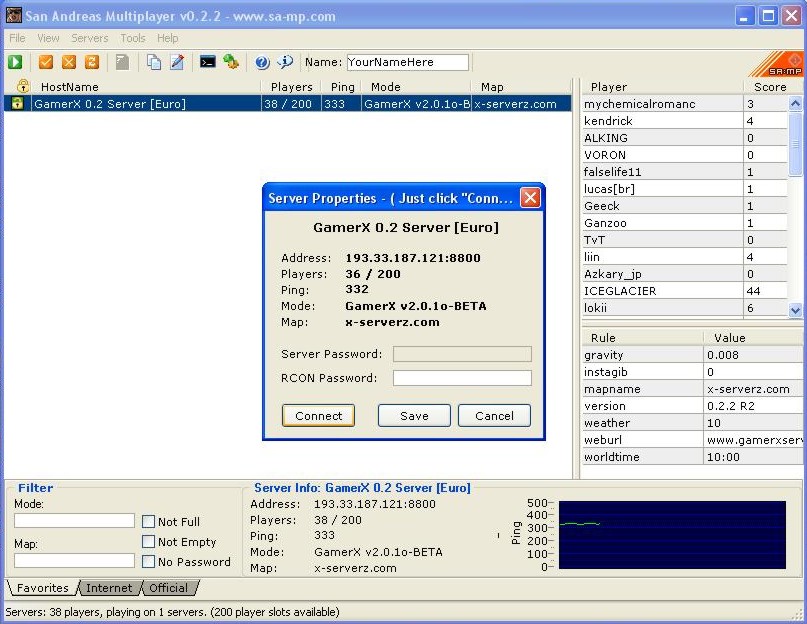This screenshot has height=624, width=807.
Task: Click the Player column header
Action: pyautogui.click(x=662, y=86)
